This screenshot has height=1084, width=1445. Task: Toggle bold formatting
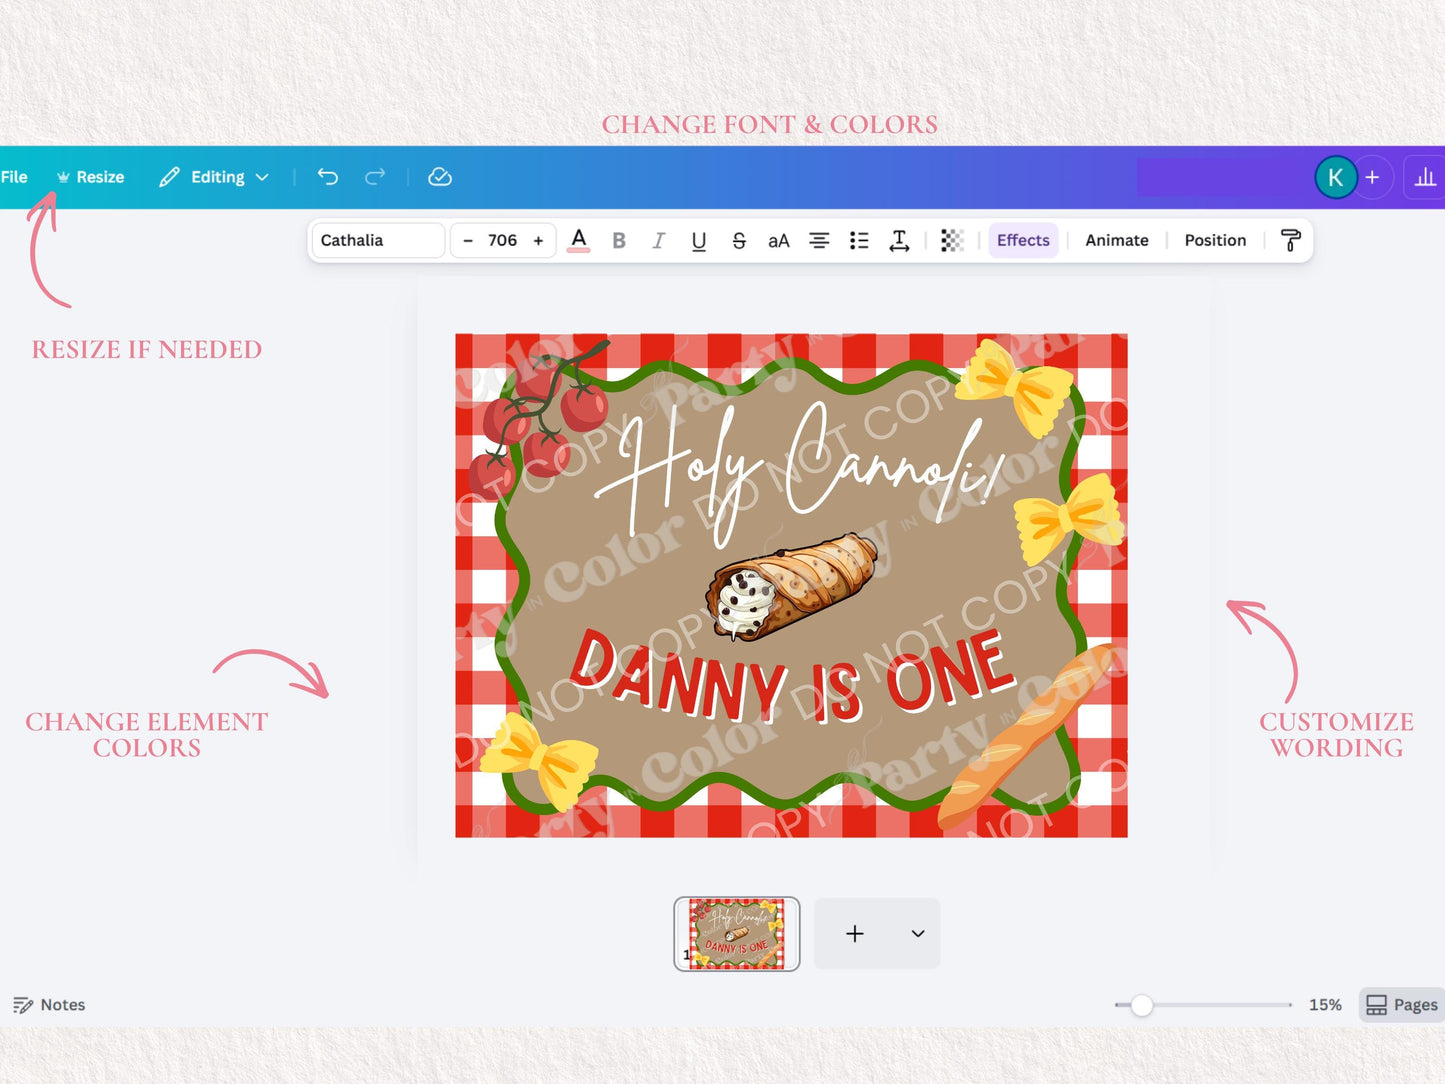click(619, 240)
